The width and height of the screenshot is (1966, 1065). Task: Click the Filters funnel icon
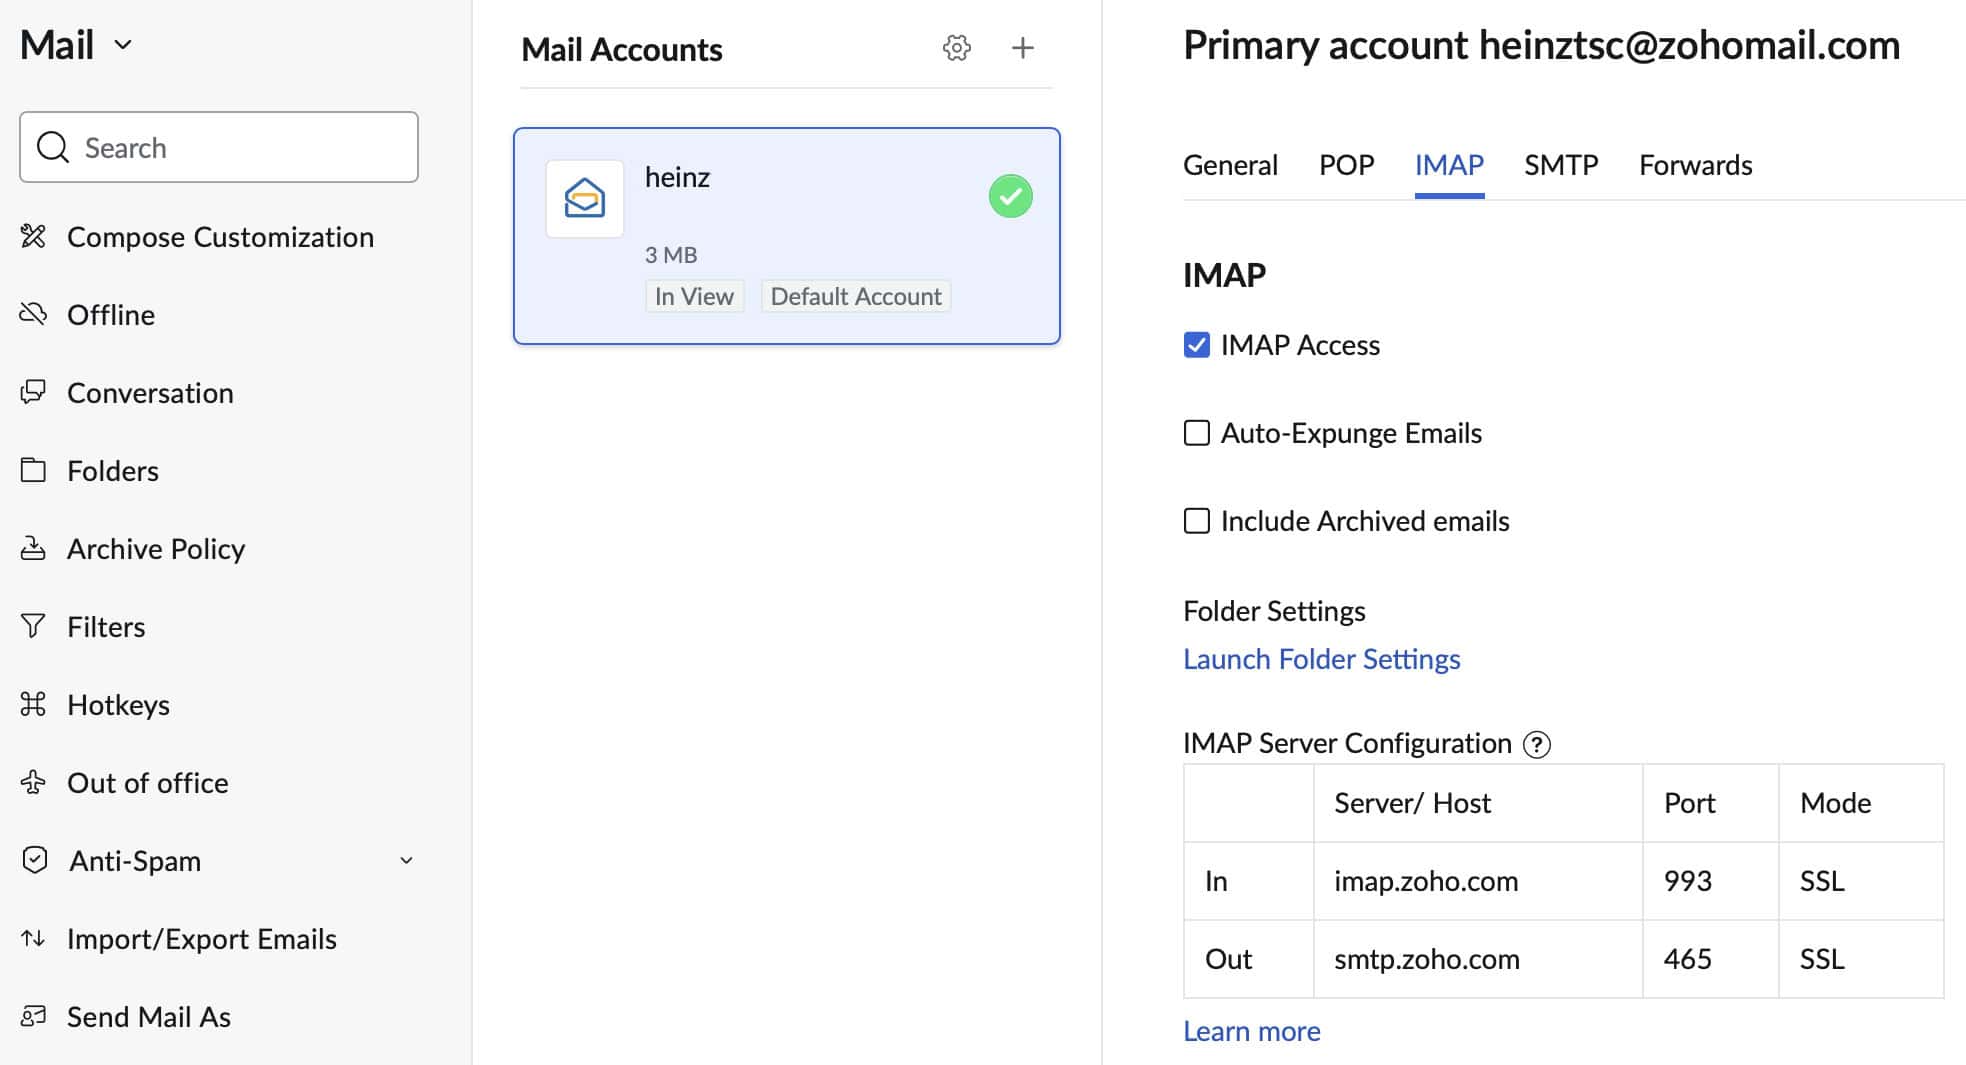tap(34, 626)
